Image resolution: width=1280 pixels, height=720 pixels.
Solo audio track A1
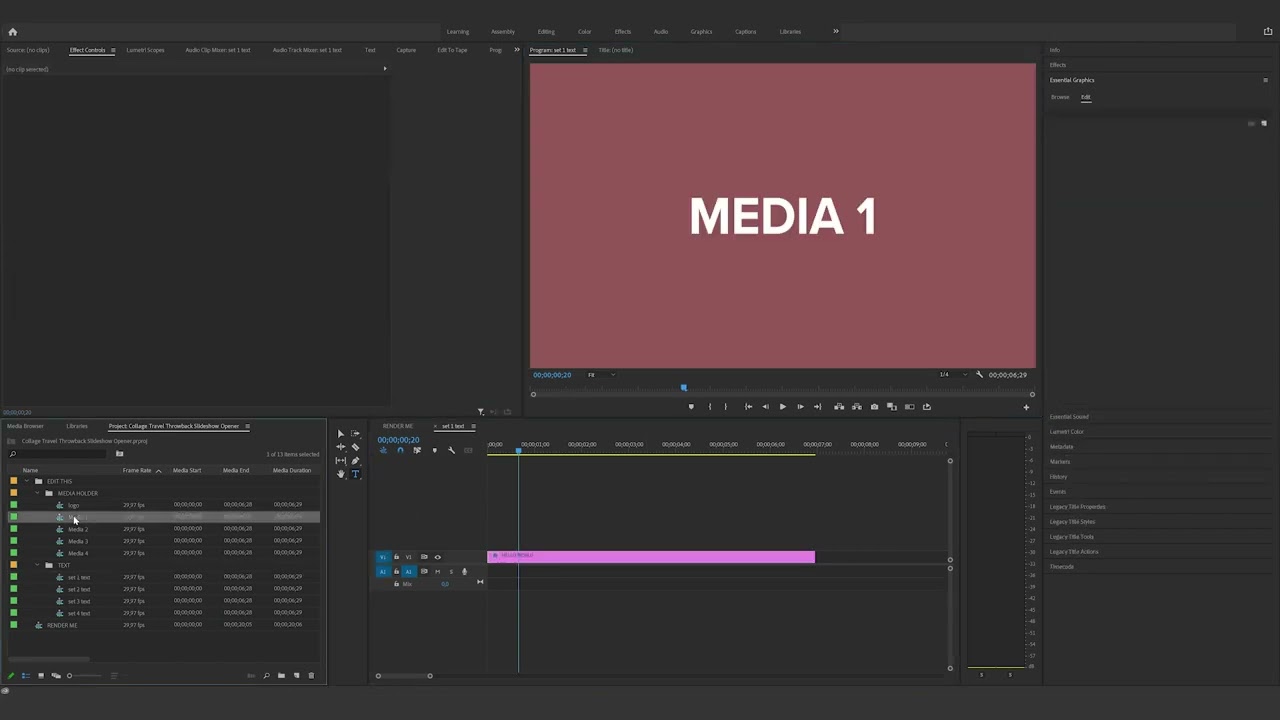(x=450, y=572)
